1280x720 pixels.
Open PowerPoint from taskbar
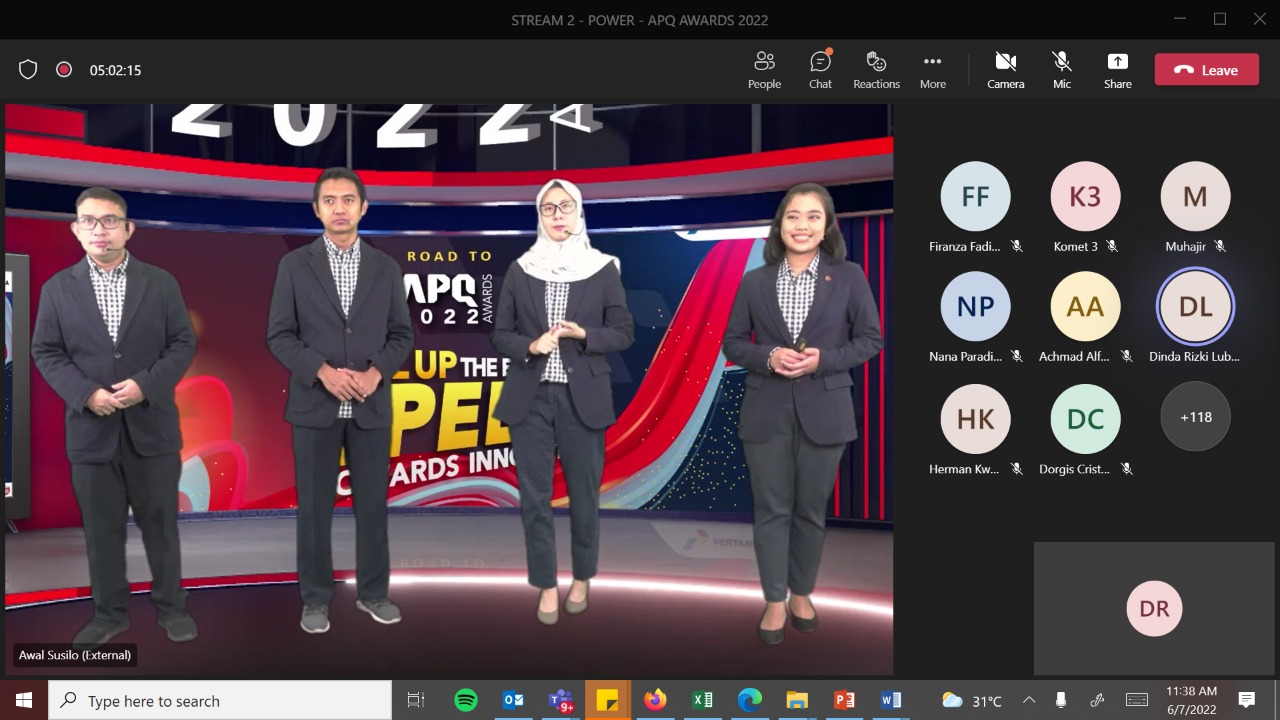[844, 700]
